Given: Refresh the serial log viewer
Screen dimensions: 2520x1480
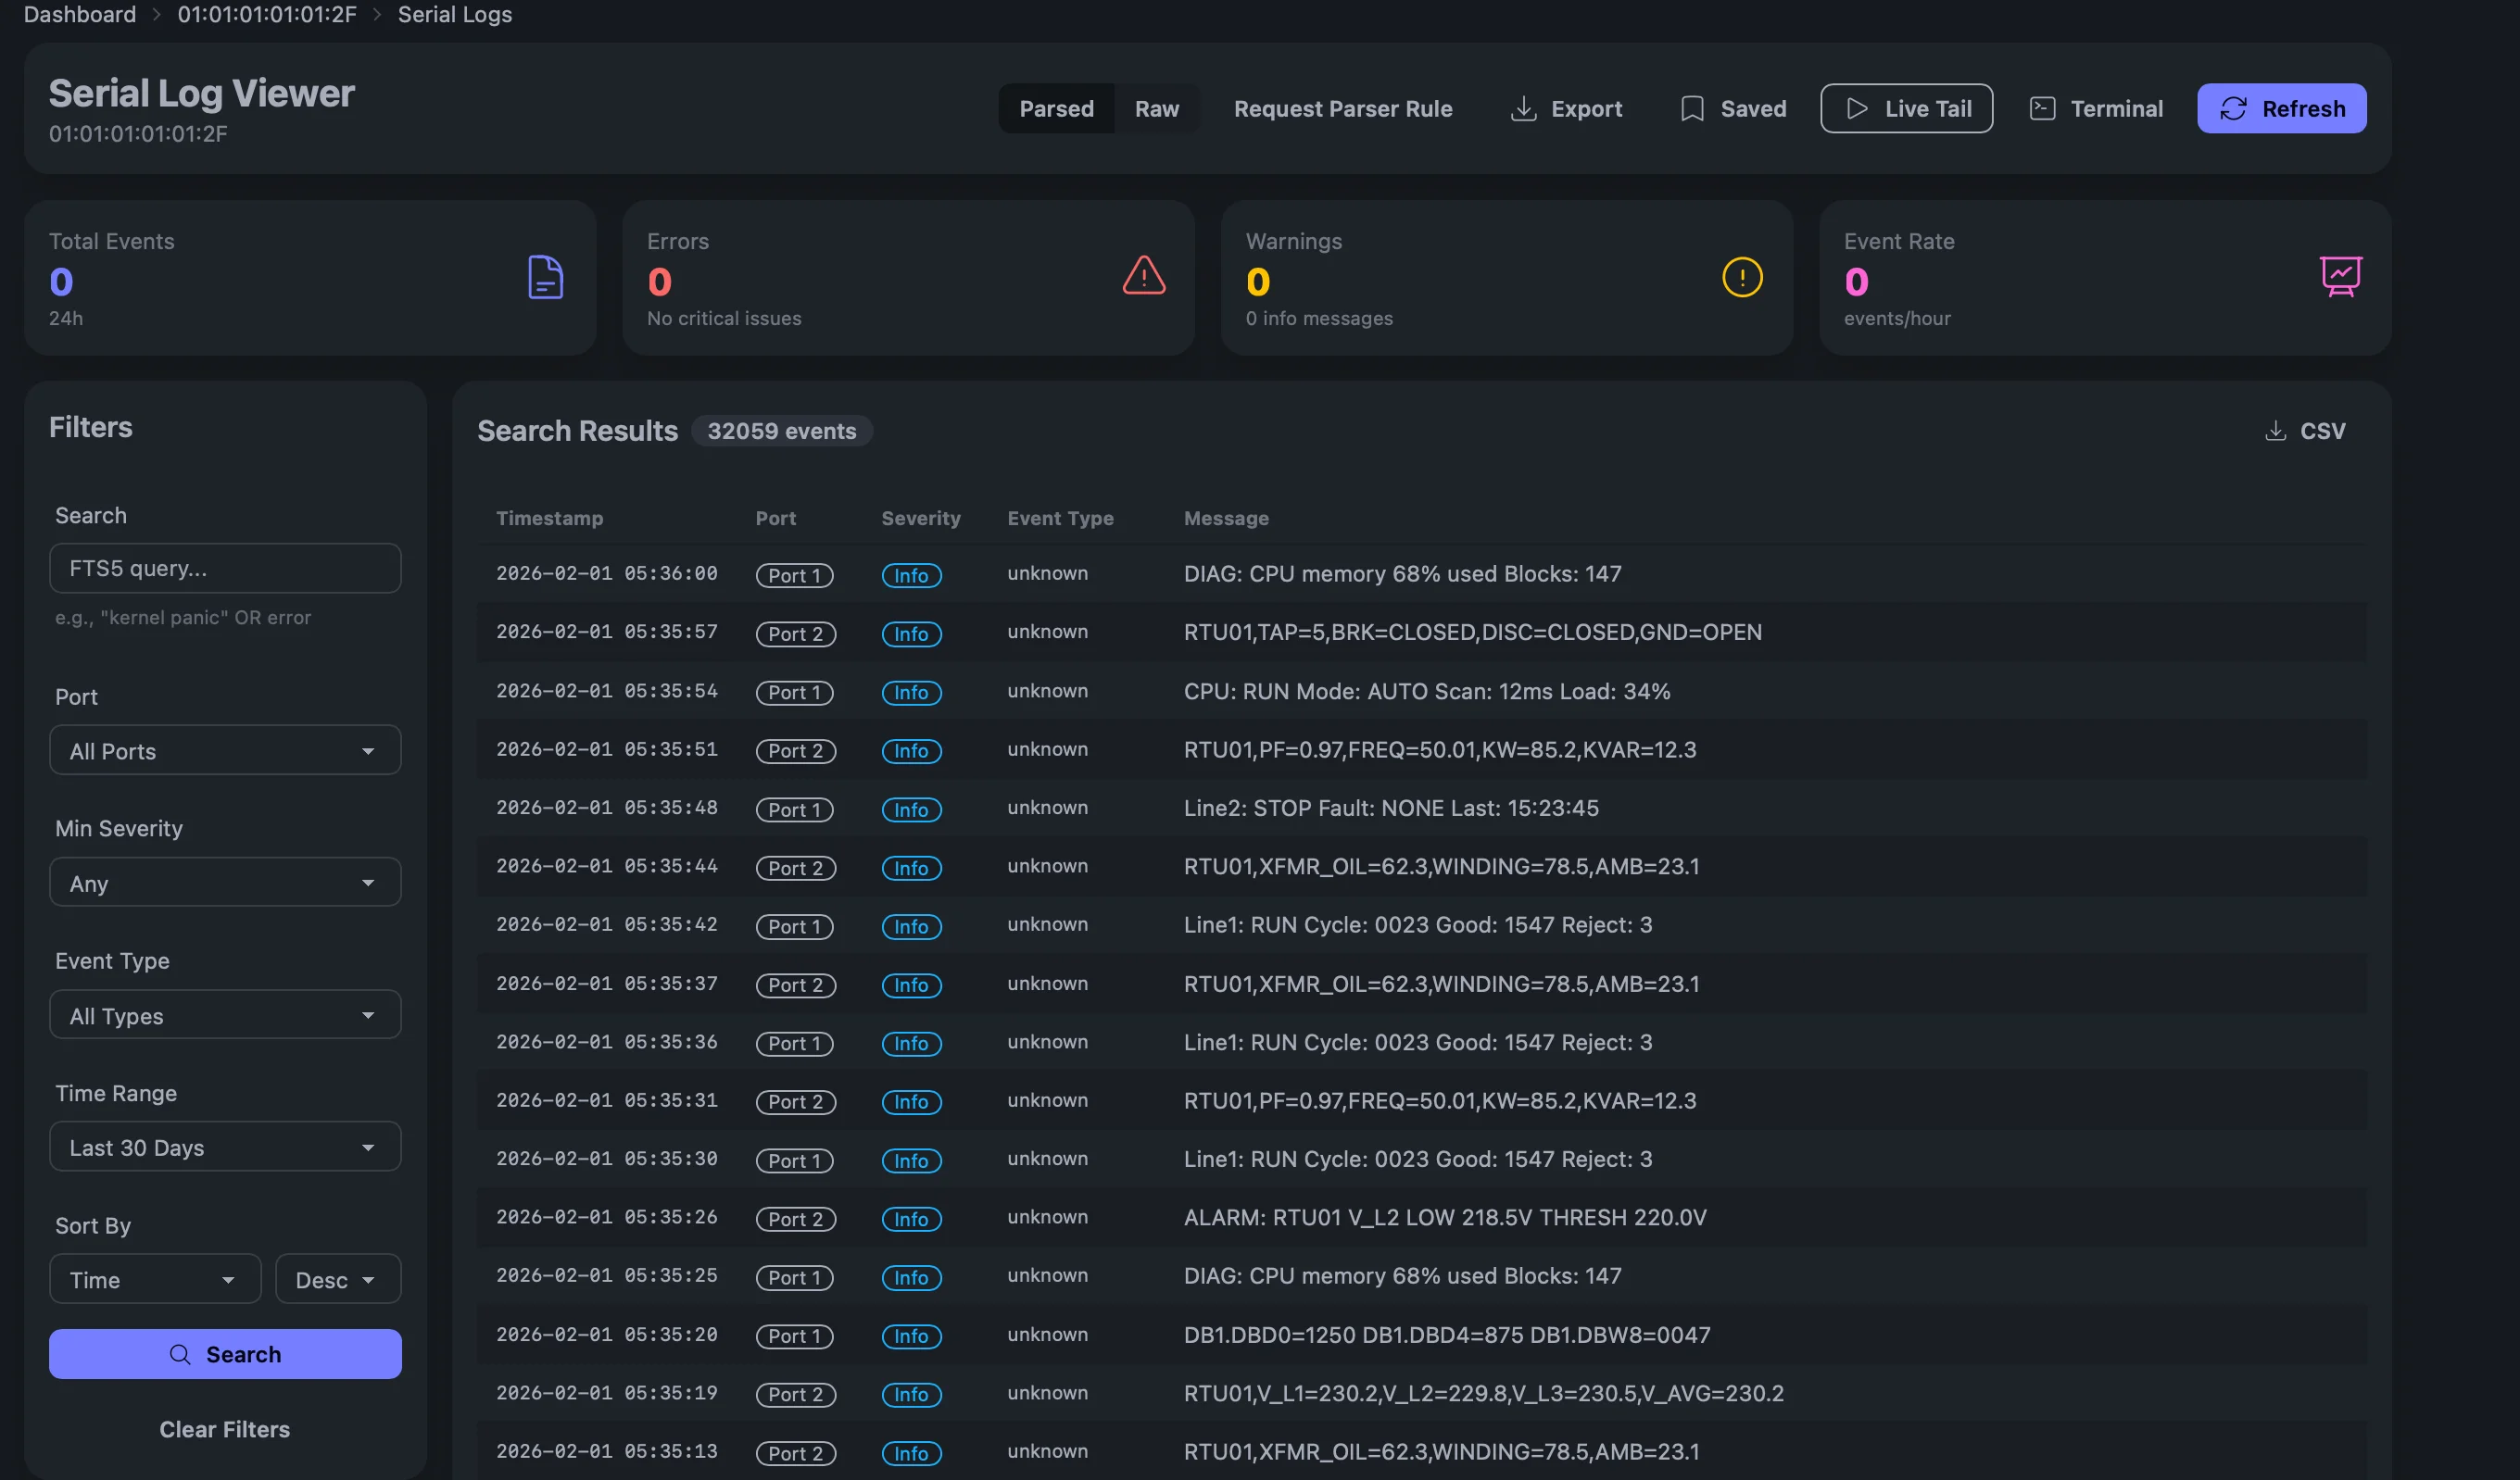Looking at the screenshot, I should click(2281, 108).
